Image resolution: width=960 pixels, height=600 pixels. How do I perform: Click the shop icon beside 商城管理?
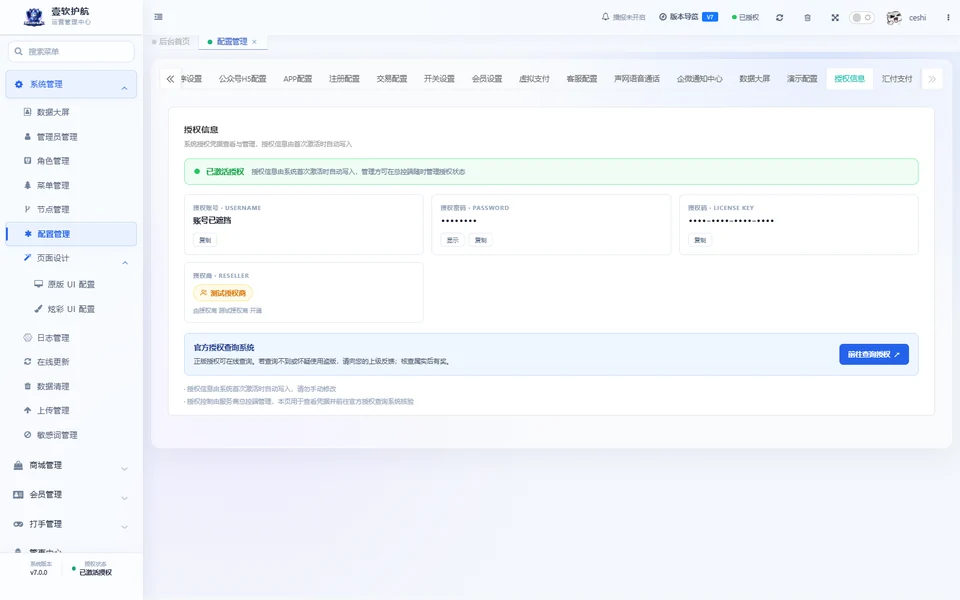coord(18,465)
